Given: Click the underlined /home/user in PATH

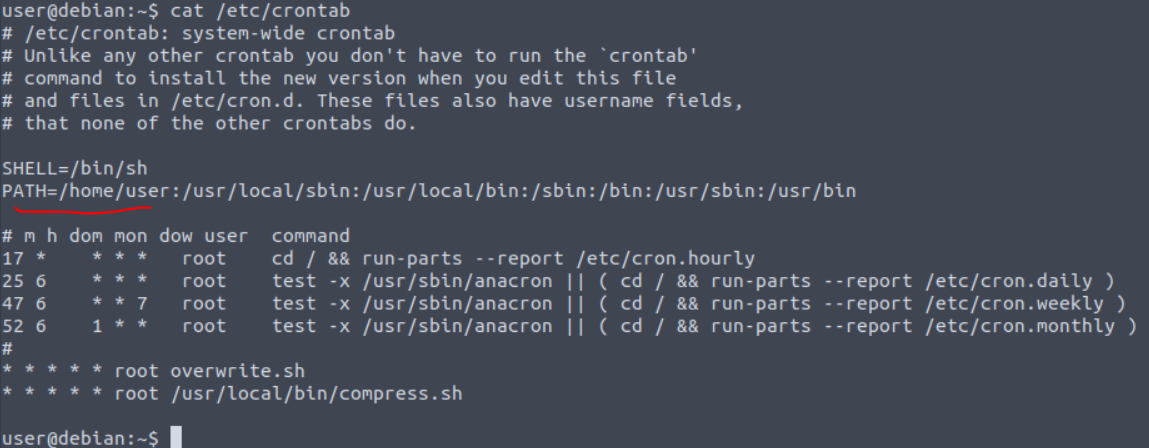Looking at the screenshot, I should point(114,191).
